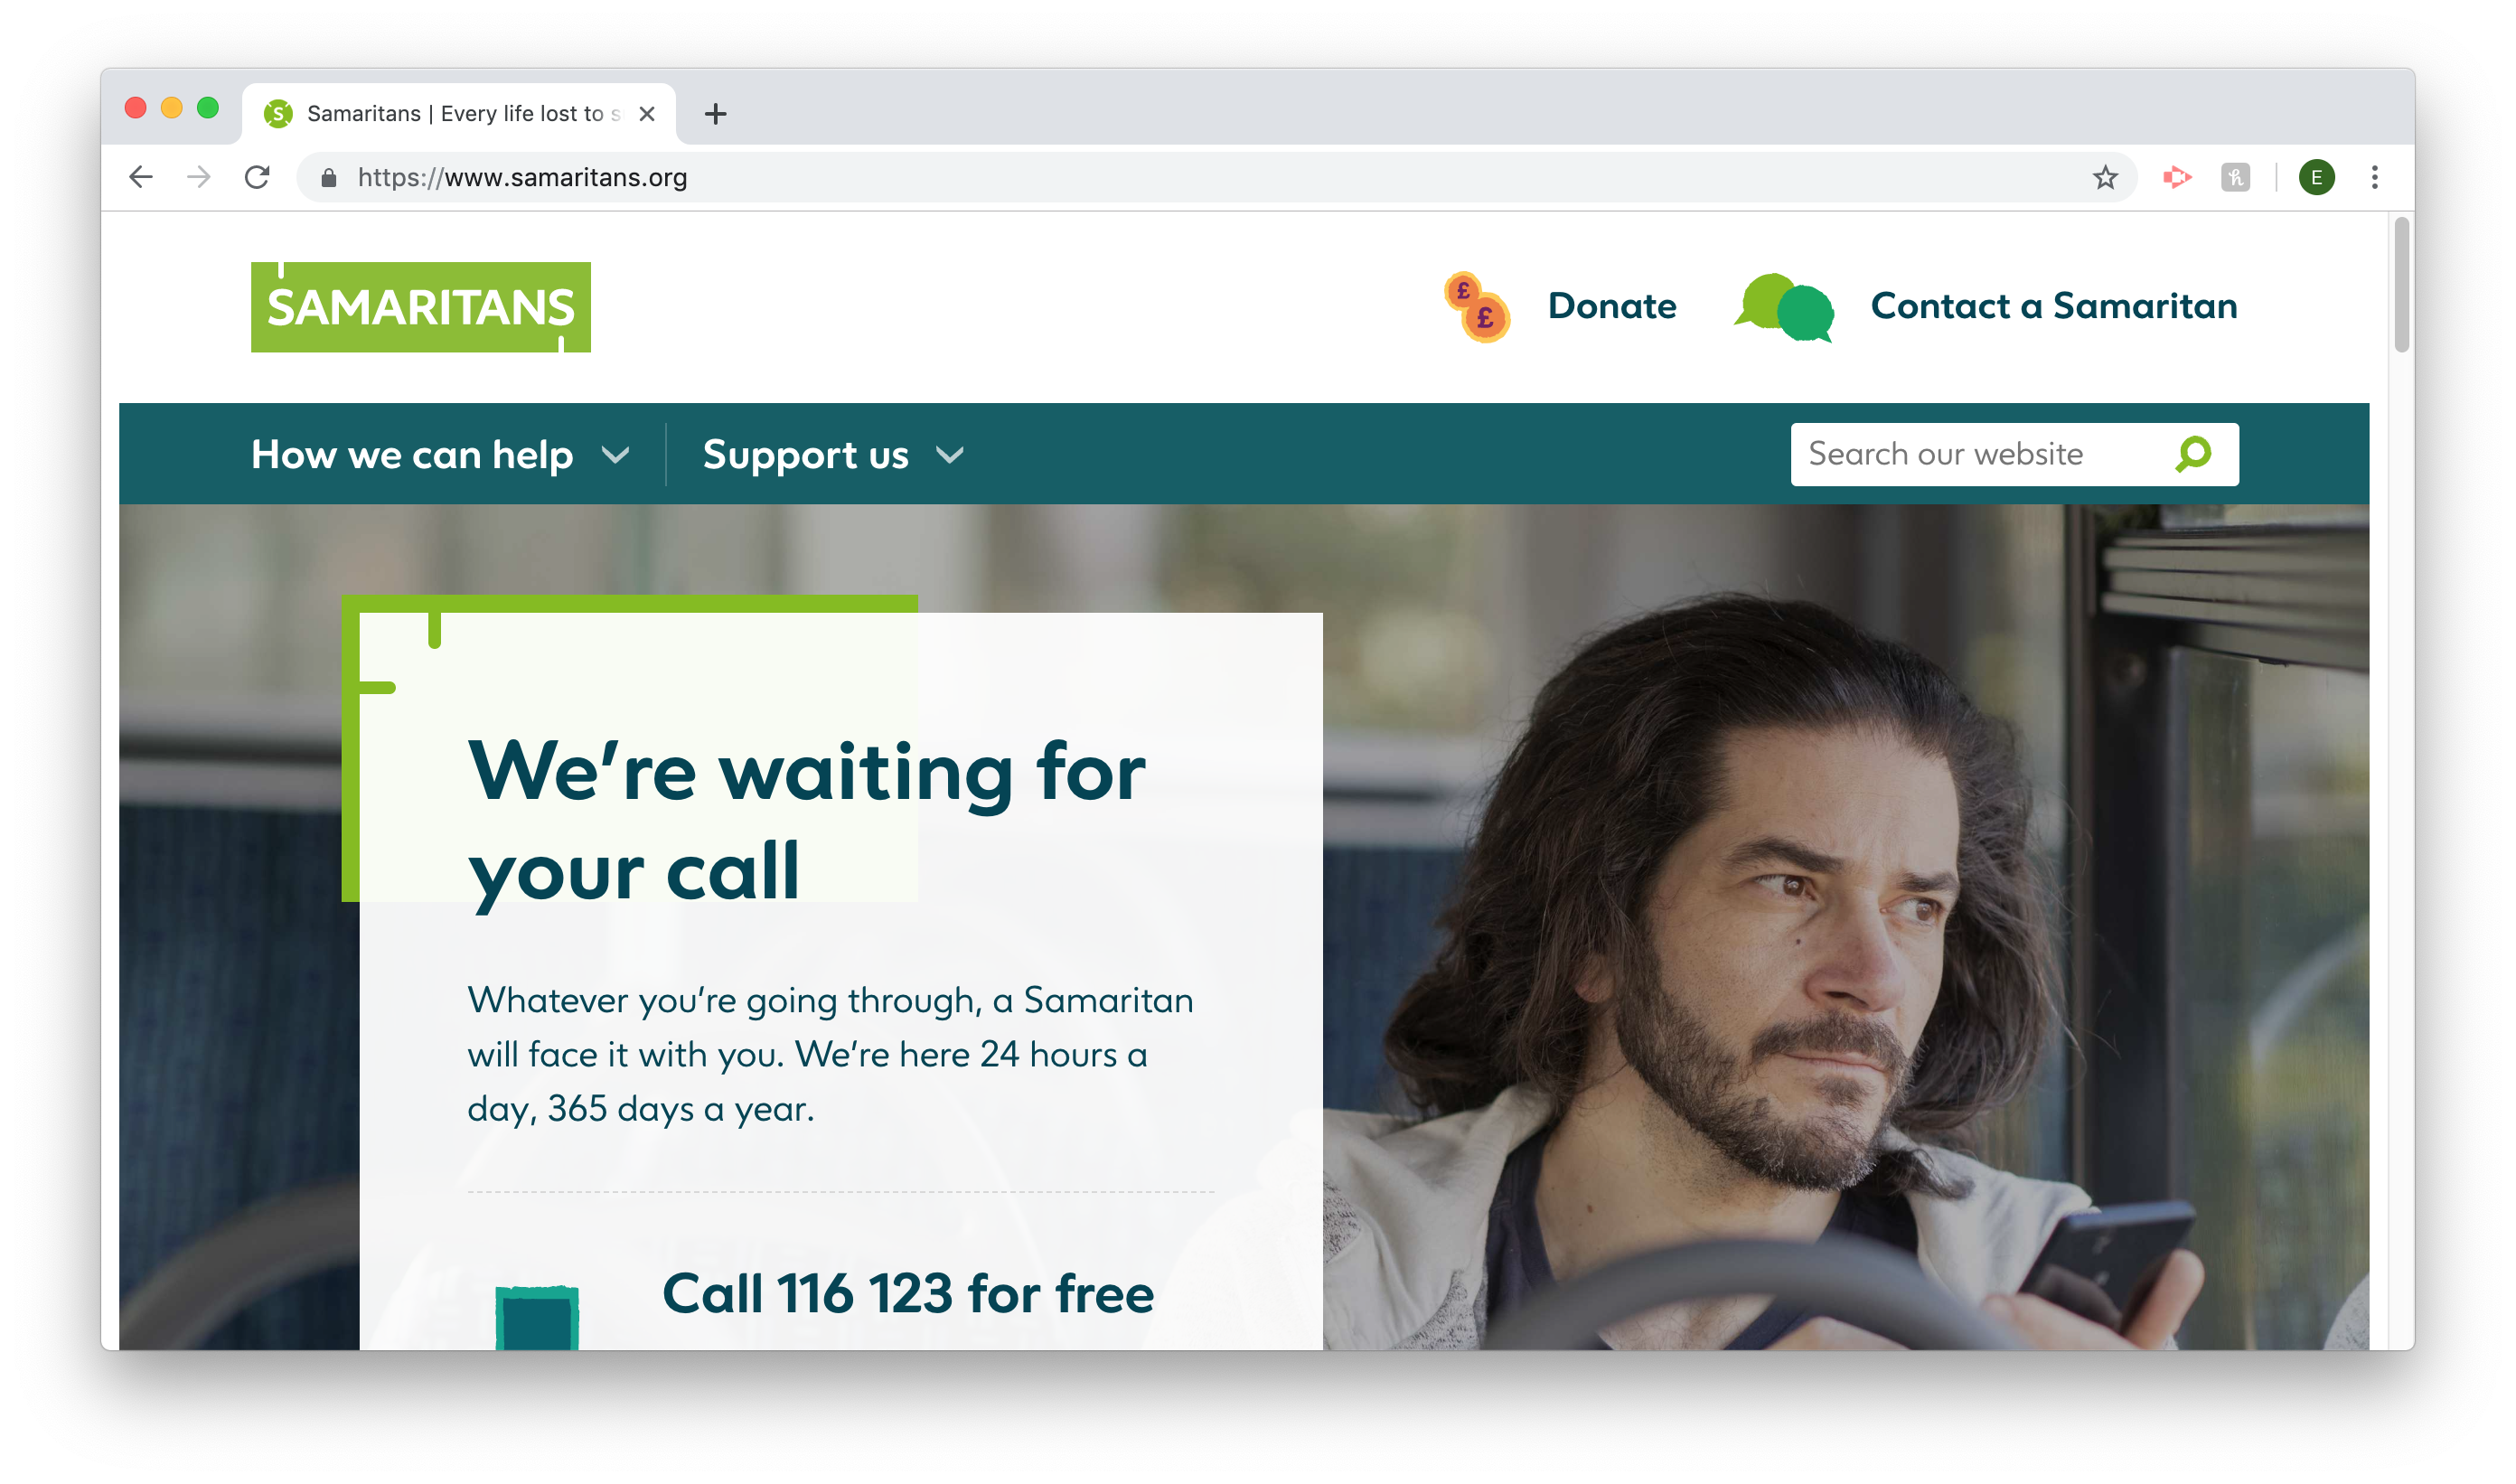Screen dimensions: 2516x1484
Task: Close the Samaritans tab
Action: (647, 113)
